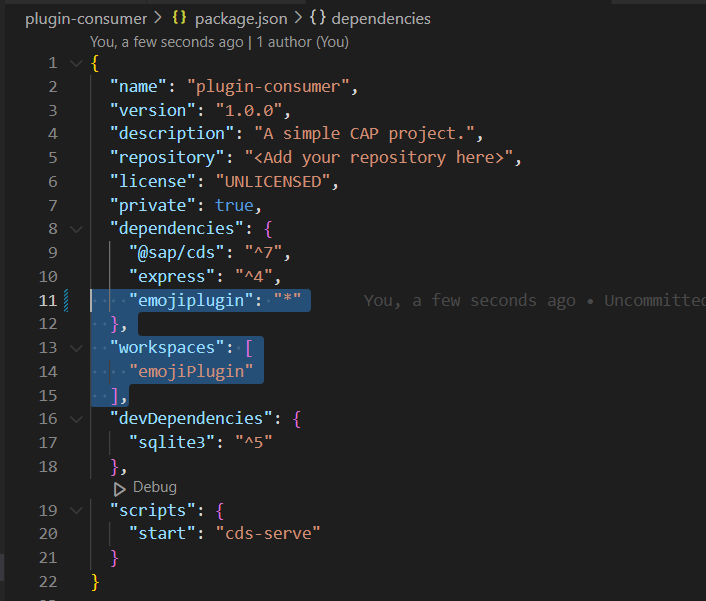This screenshot has width=706, height=601.
Task: Click the "plugin-consumer" value string
Action: (x=268, y=86)
